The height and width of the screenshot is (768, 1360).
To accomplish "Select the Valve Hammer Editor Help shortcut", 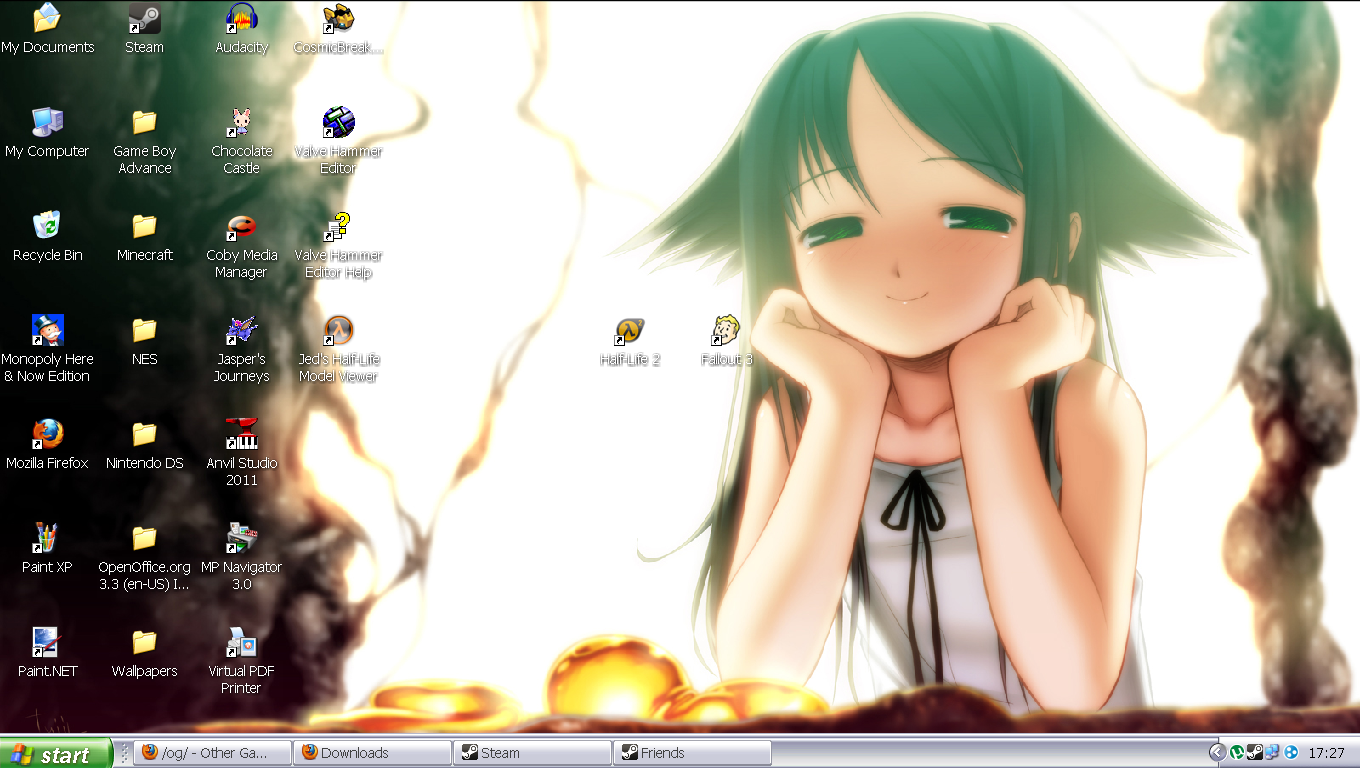I will click(338, 245).
